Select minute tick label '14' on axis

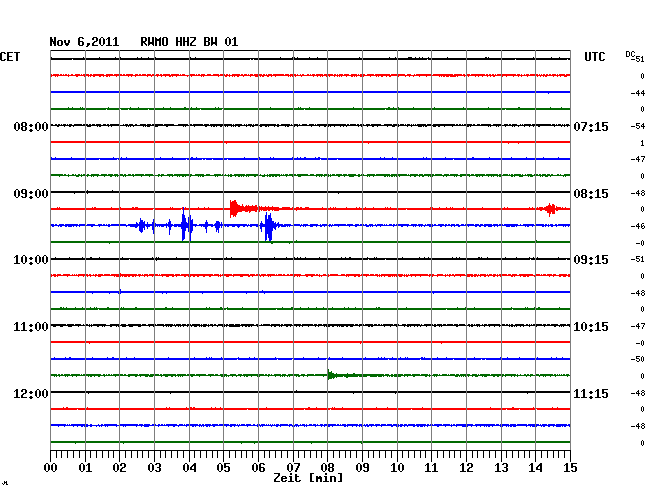click(535, 468)
